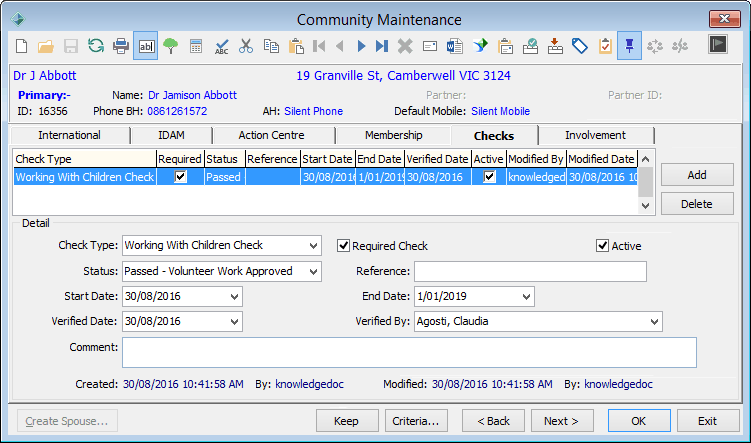Click the clipboard with card icon
Viewport: 751px width, 443px height.
505,46
